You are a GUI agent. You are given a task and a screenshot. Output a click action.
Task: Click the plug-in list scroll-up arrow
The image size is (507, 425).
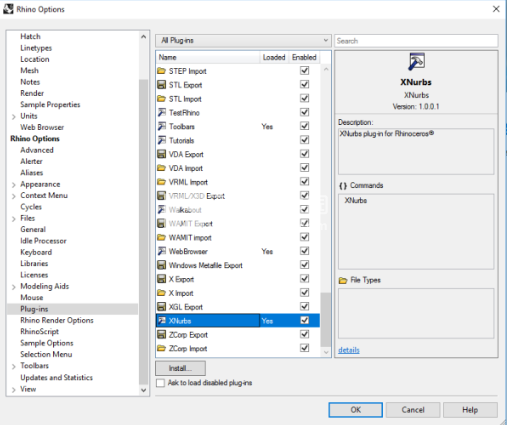coord(326,70)
